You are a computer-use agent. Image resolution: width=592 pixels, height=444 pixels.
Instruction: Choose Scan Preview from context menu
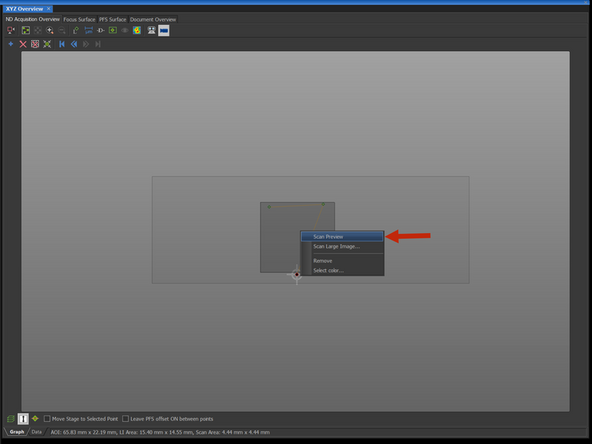click(342, 237)
